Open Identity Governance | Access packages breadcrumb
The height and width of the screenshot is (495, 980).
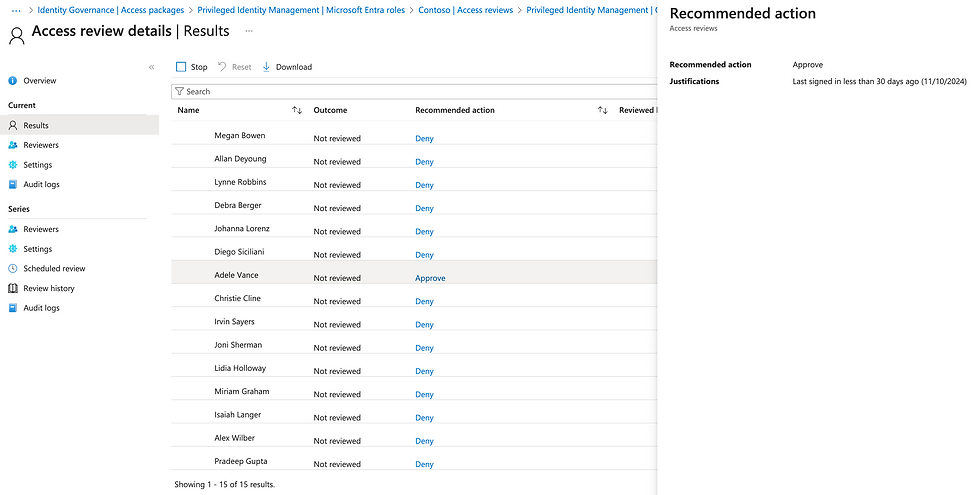click(x=111, y=10)
